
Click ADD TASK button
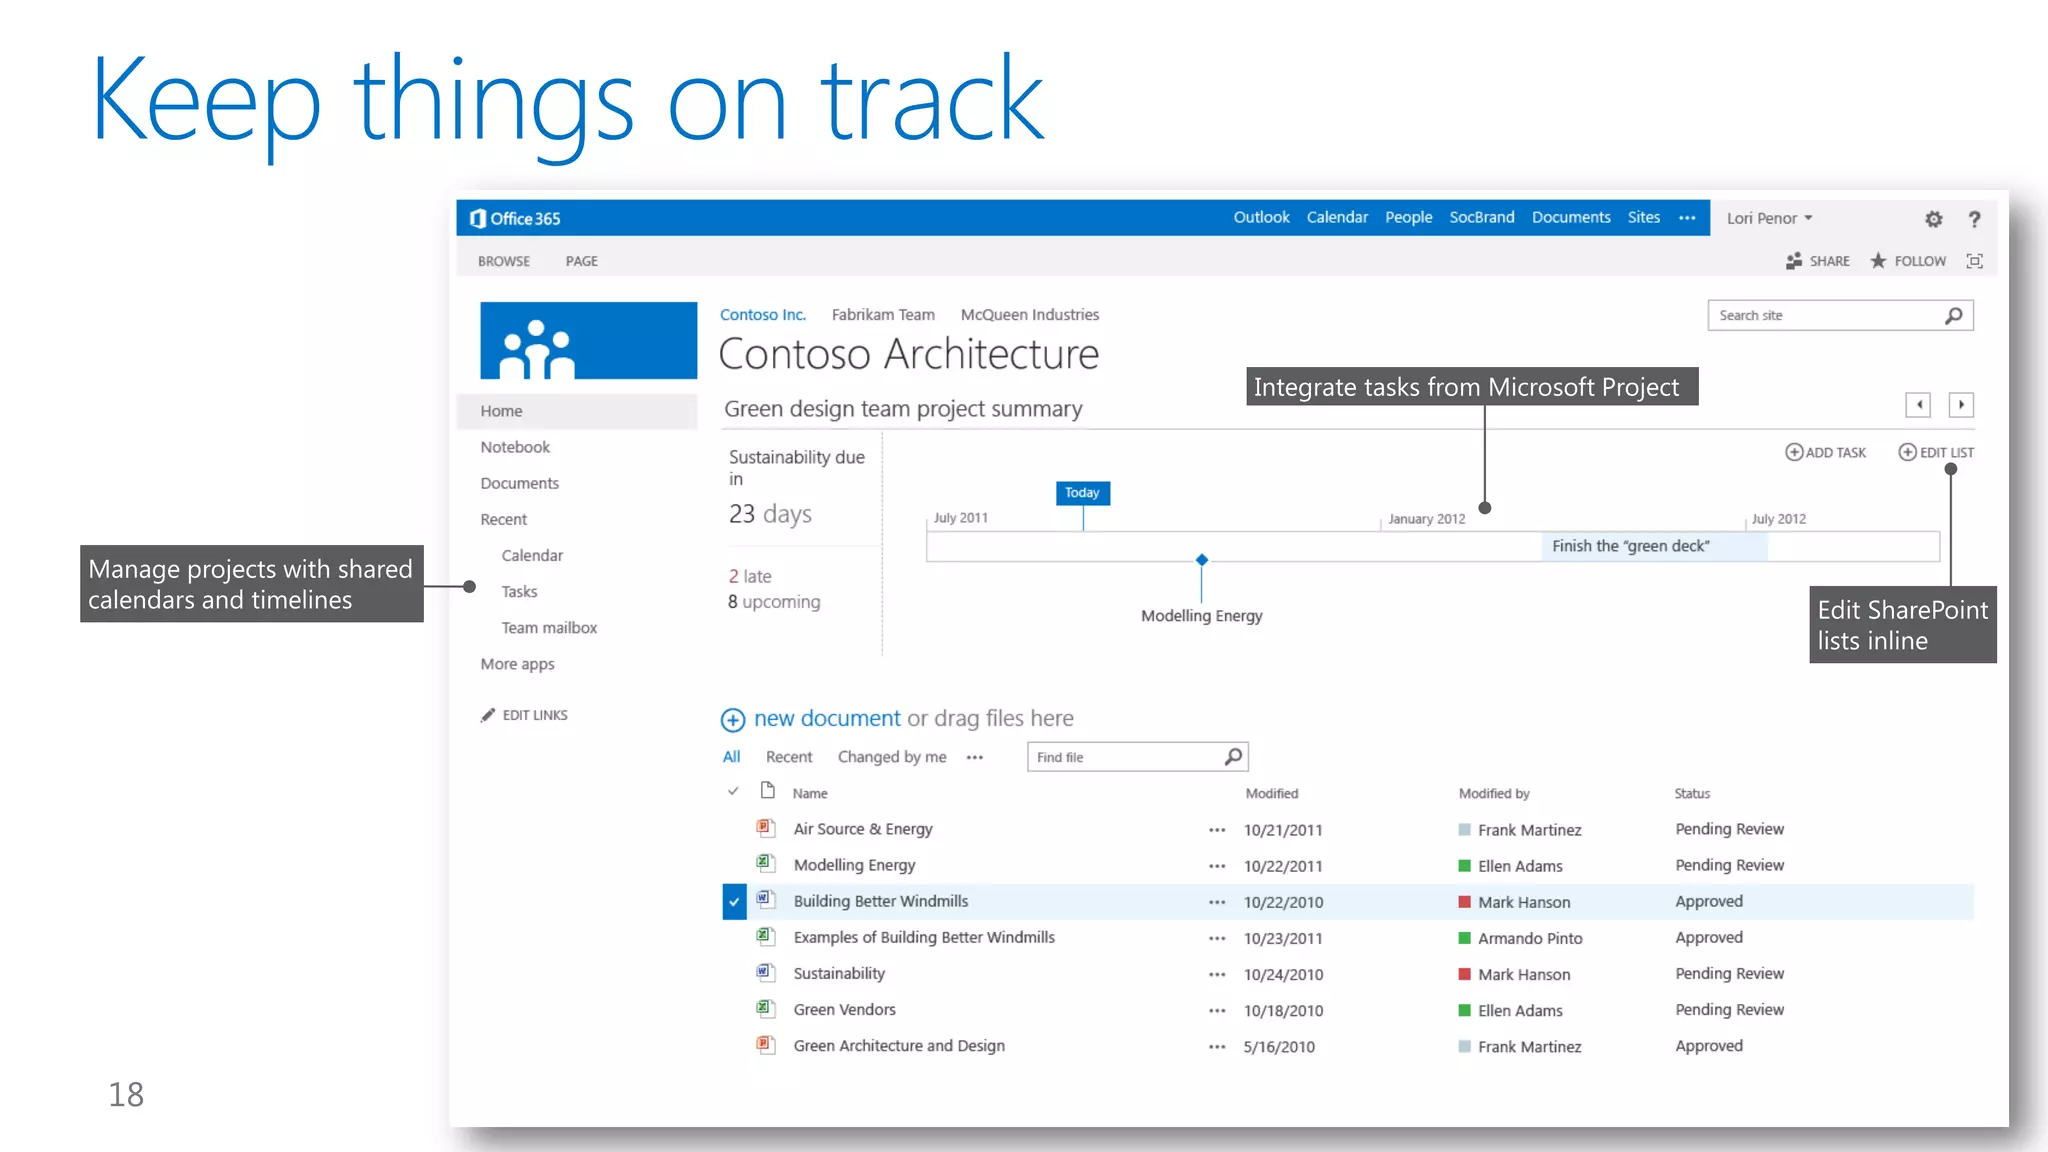(1826, 453)
